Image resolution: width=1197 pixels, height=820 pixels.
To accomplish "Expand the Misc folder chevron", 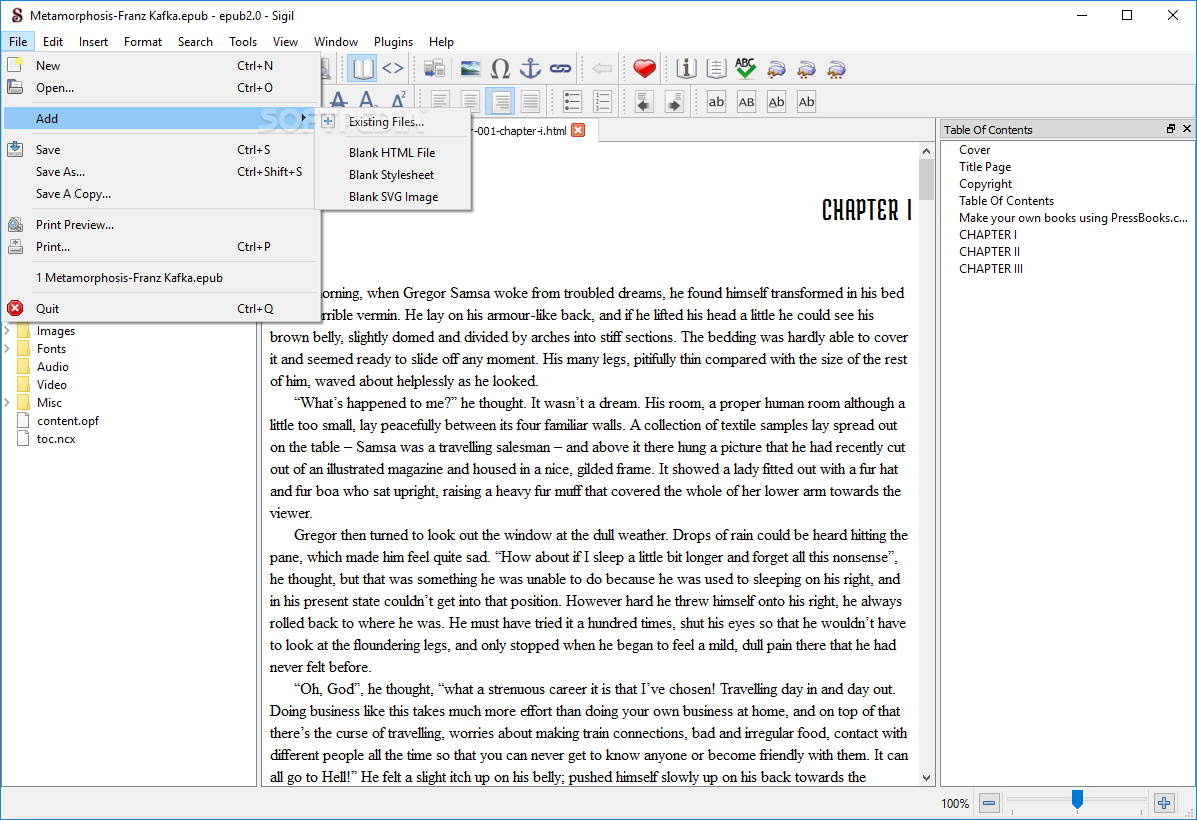I will pos(7,402).
